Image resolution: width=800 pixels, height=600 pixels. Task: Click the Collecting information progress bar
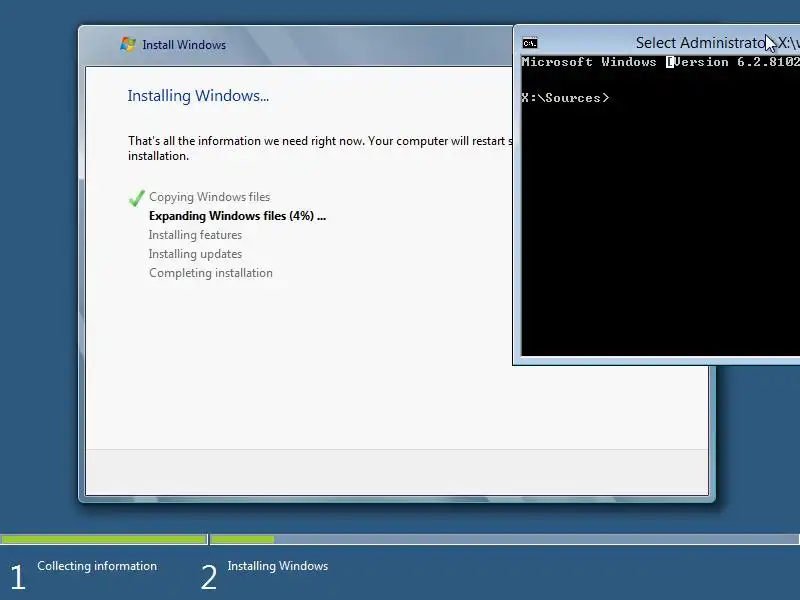pyautogui.click(x=104, y=539)
